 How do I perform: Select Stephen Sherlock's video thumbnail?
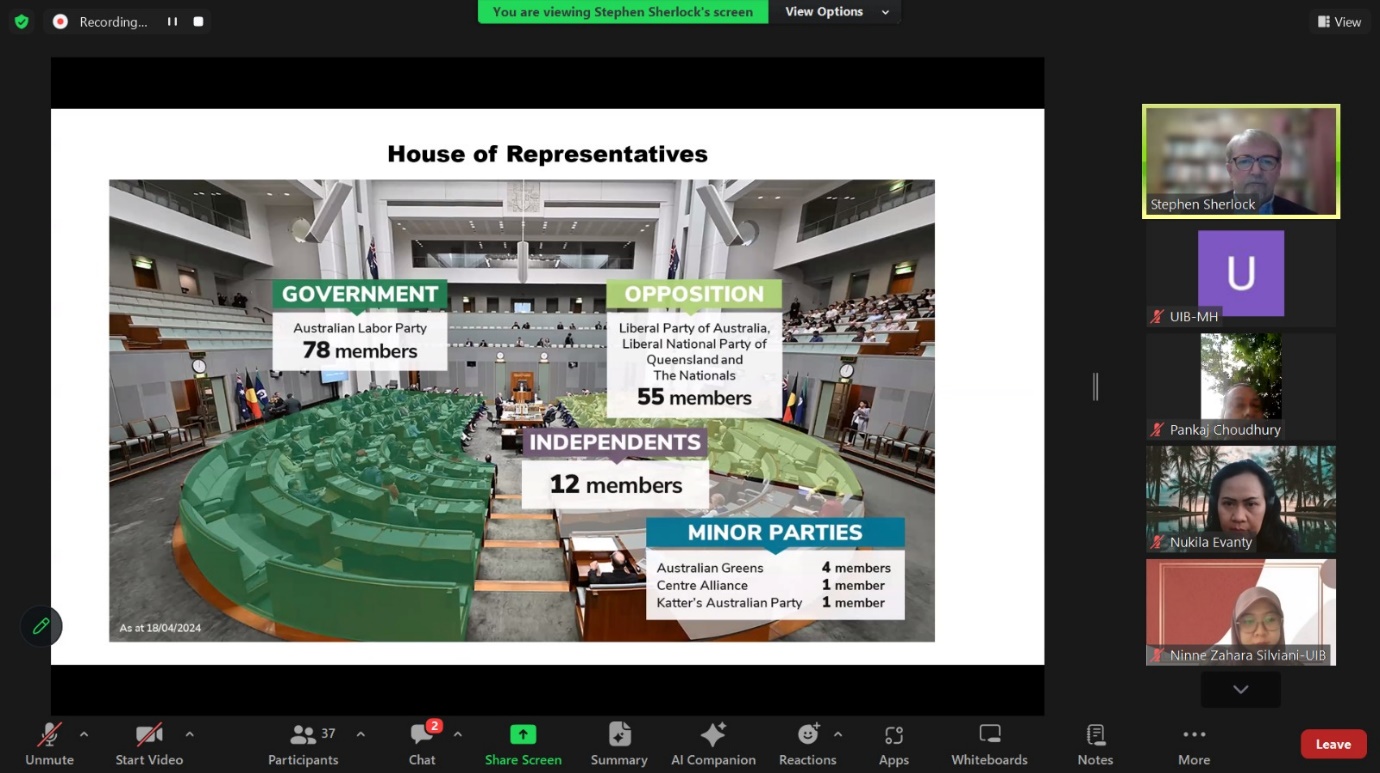[x=1240, y=161]
